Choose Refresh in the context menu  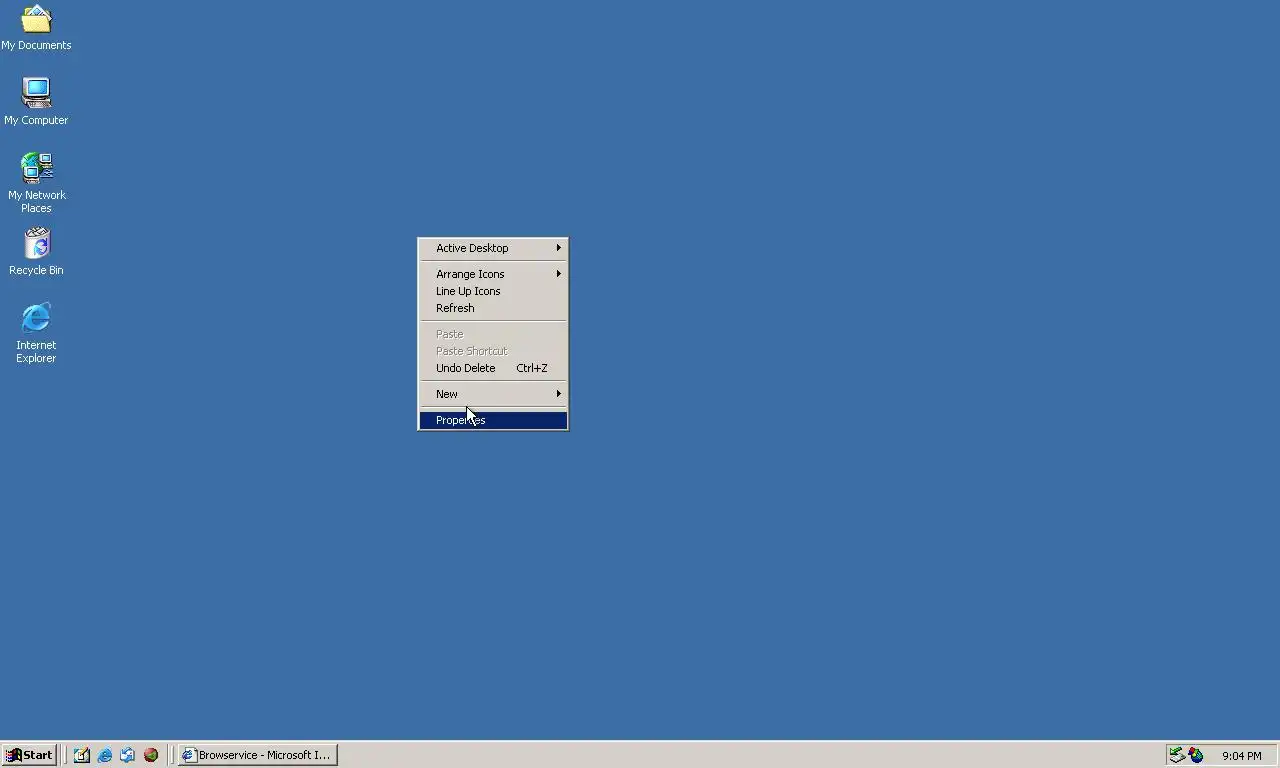tap(493, 308)
